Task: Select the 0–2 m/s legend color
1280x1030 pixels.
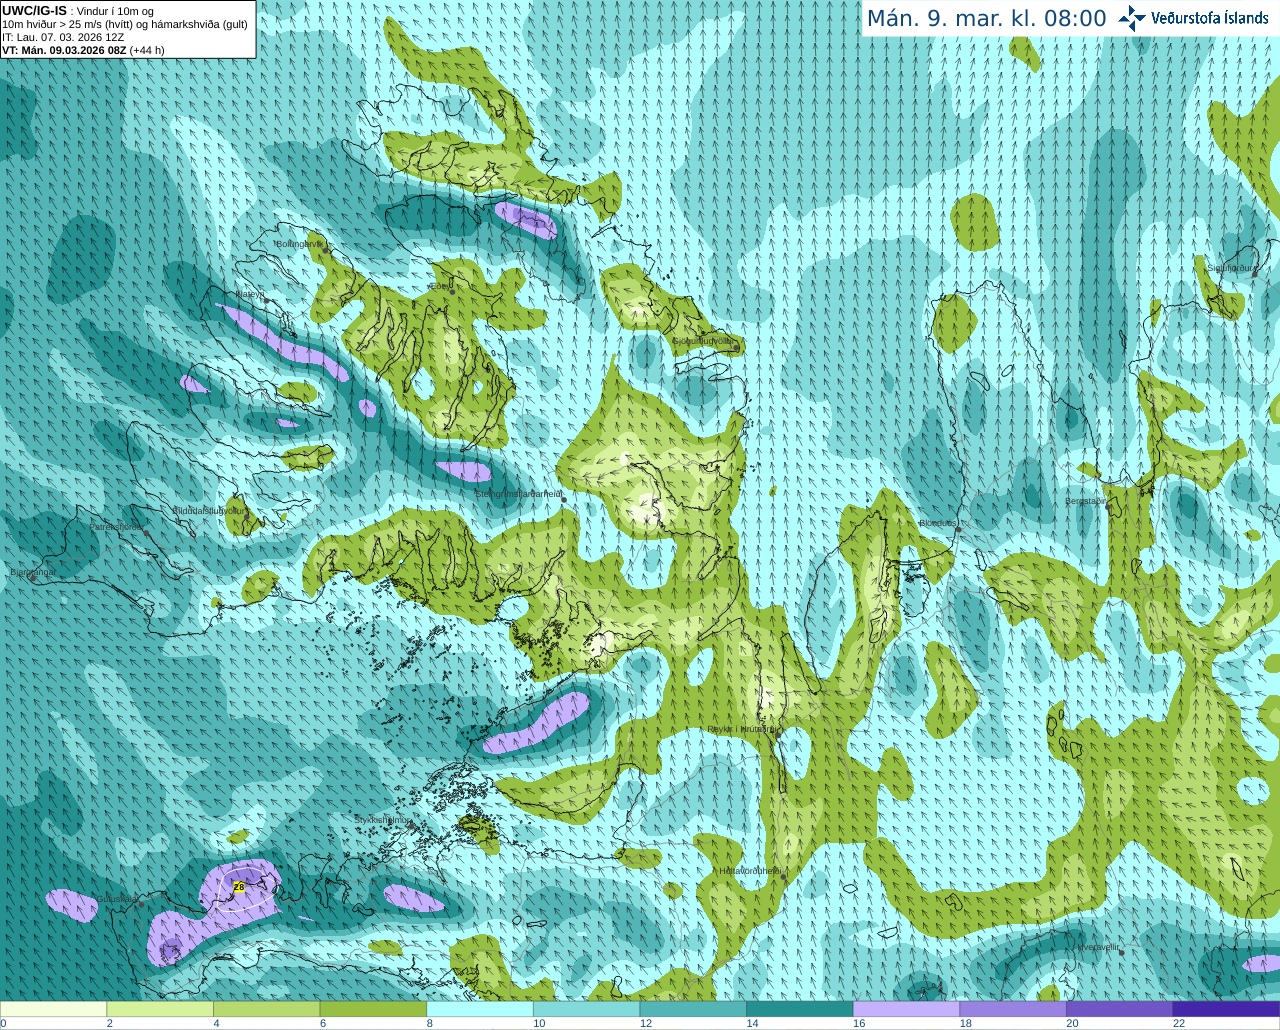Action: point(53,1009)
